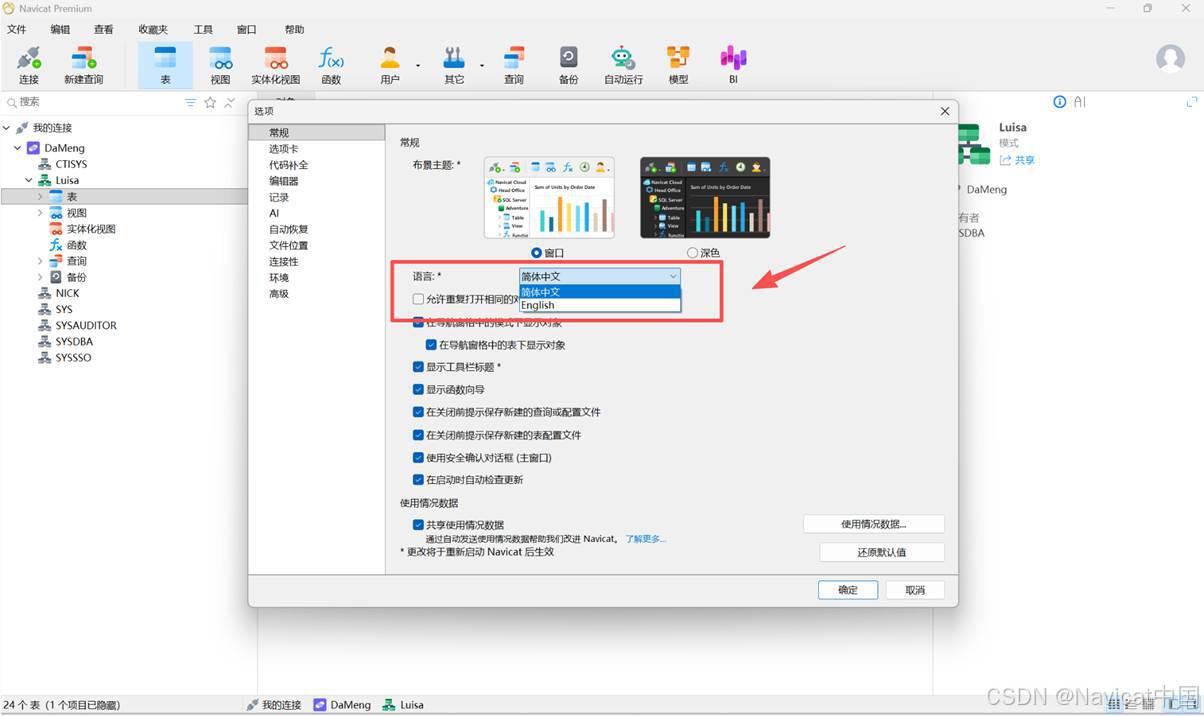Image resolution: width=1204 pixels, height=716 pixels.
Task: Open the 帮助 menu
Action: click(x=294, y=30)
